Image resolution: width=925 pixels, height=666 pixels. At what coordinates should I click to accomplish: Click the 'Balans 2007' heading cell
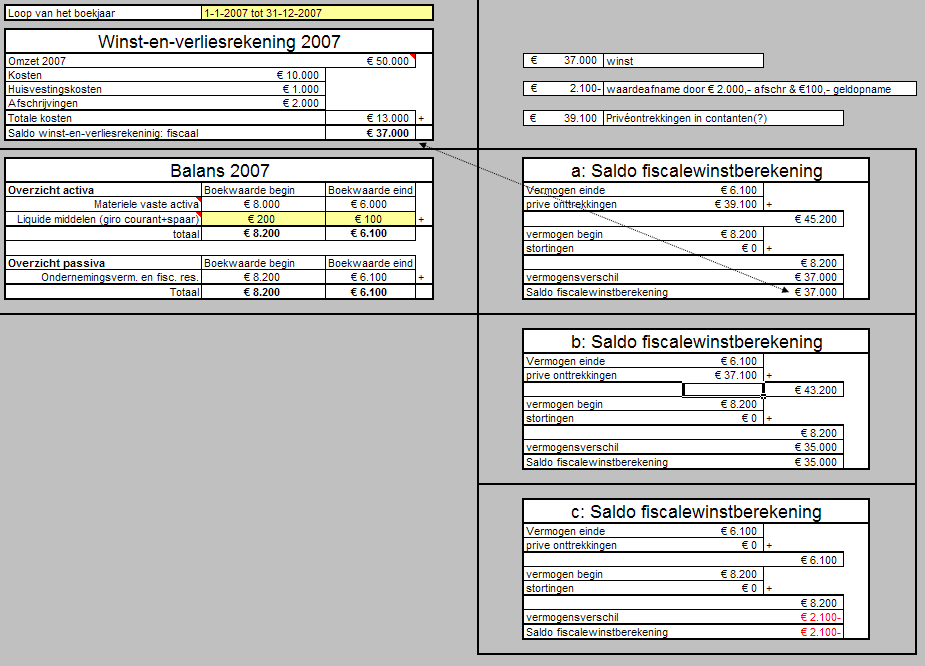tap(219, 171)
